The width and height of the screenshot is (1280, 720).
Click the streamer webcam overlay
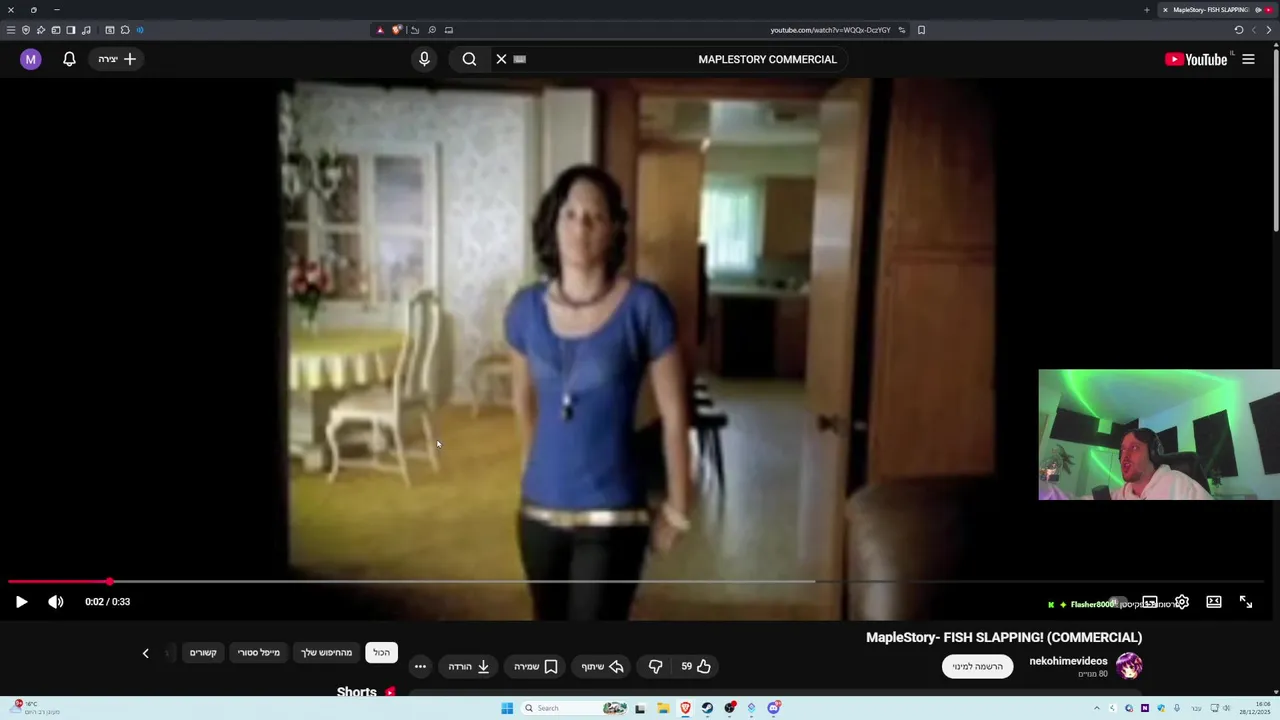[x=1159, y=434]
